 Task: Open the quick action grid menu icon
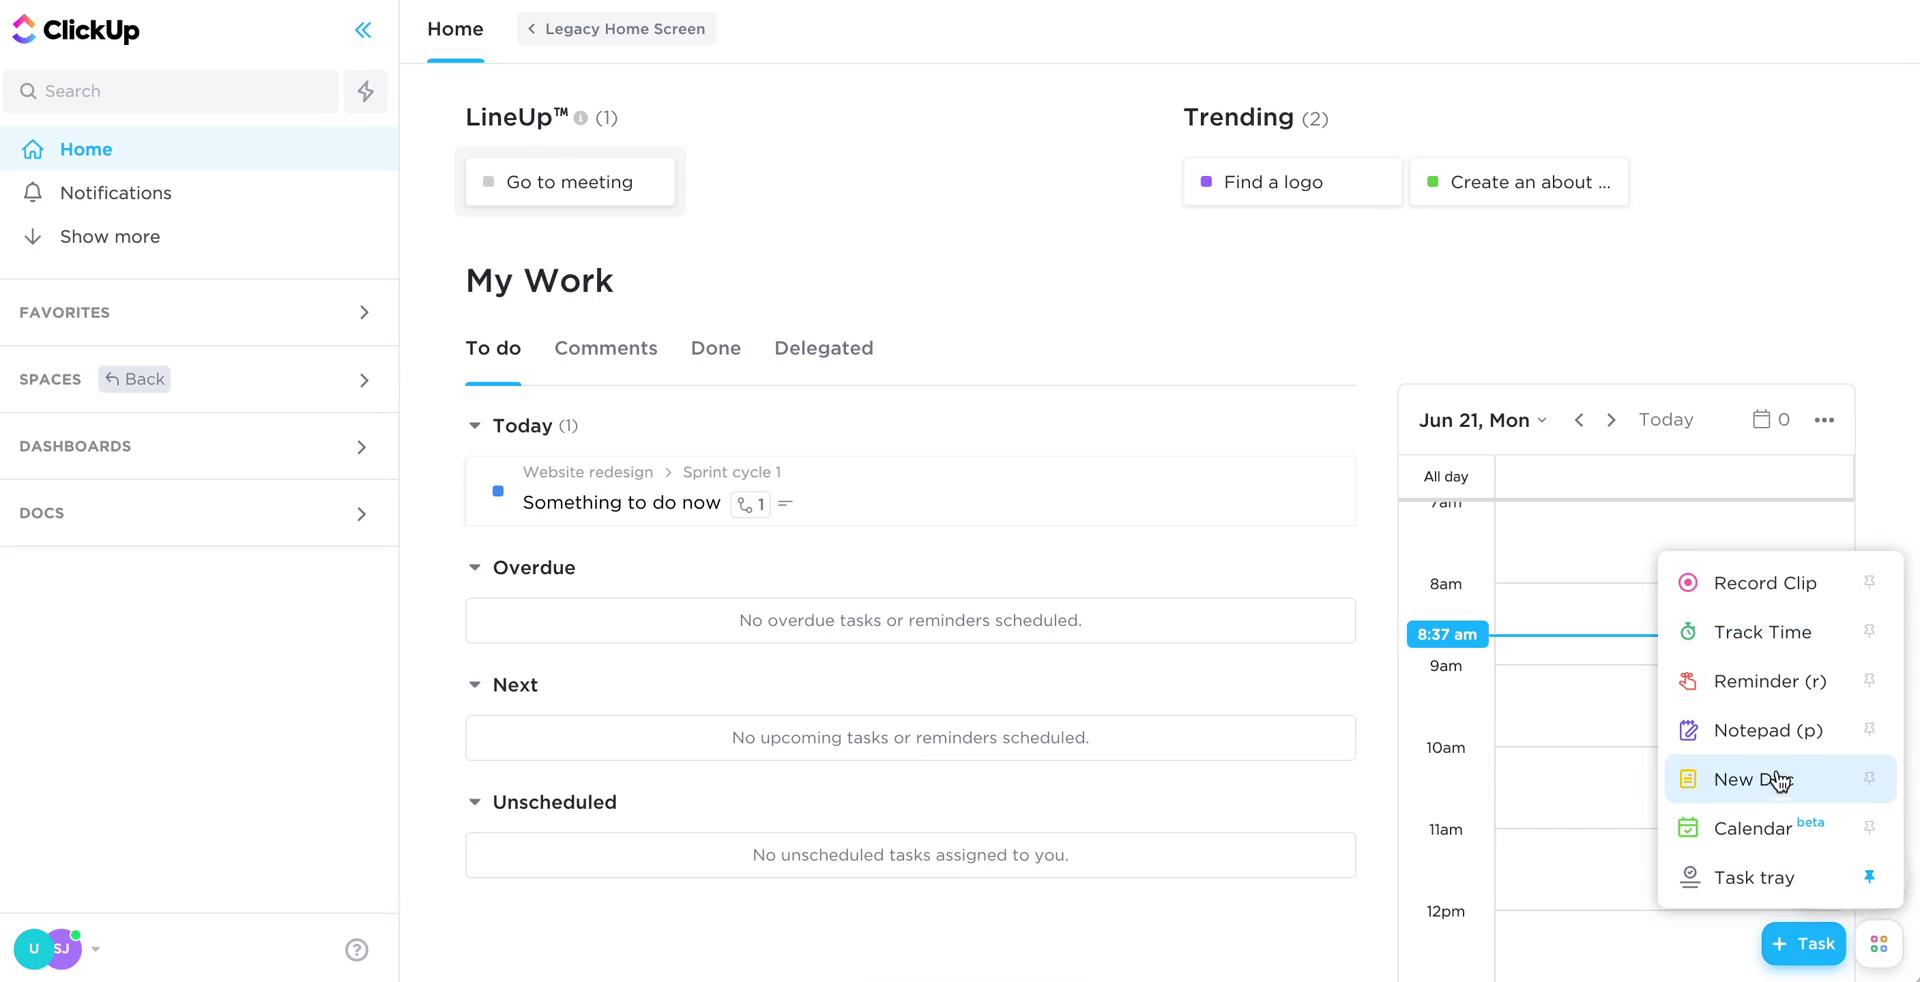point(1879,944)
